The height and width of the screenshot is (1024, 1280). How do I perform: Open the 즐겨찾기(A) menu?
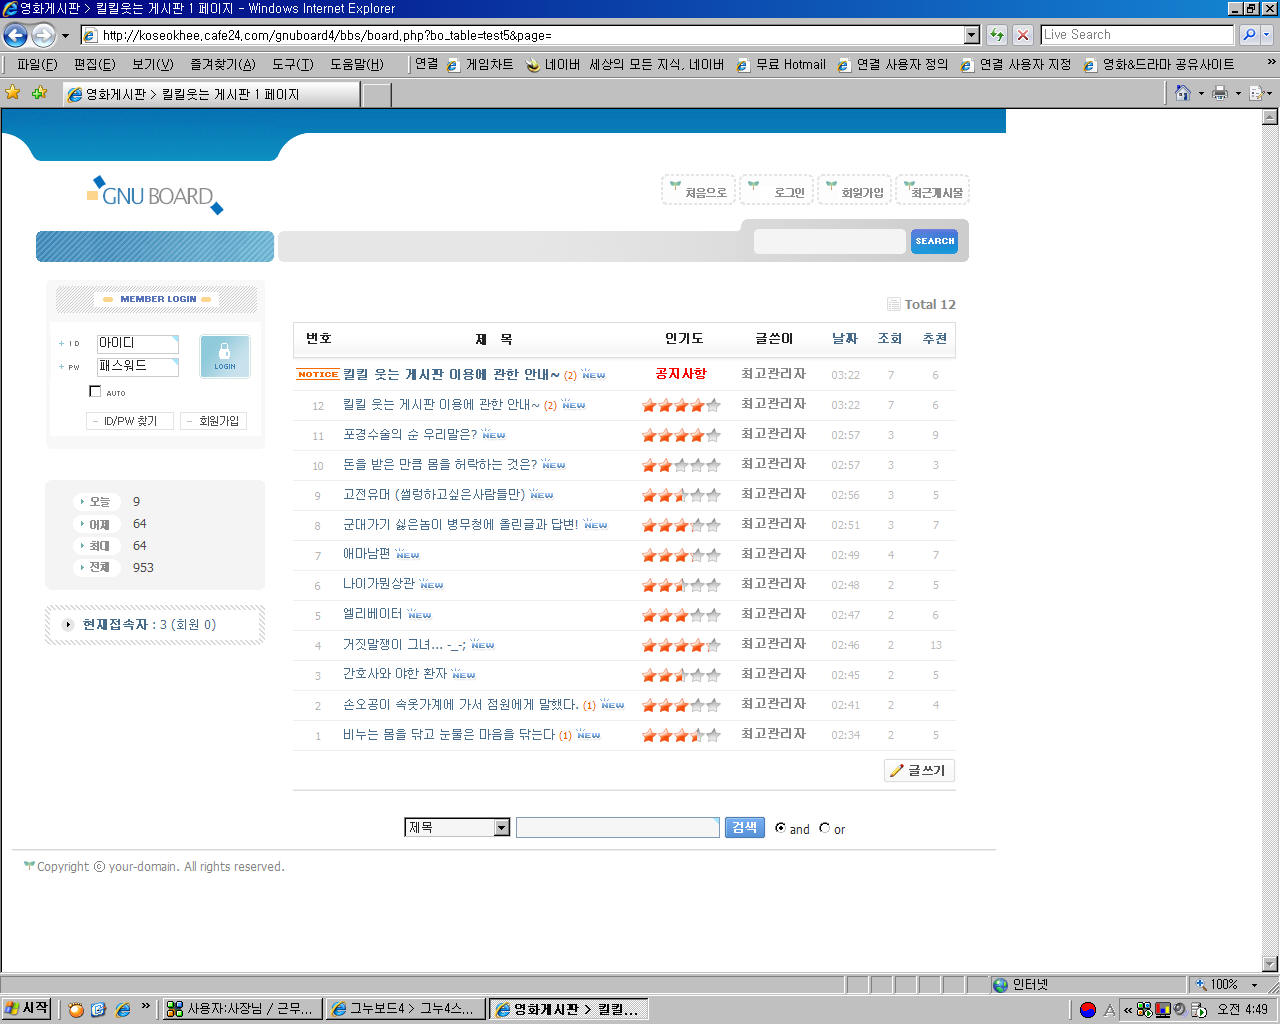[x=222, y=64]
